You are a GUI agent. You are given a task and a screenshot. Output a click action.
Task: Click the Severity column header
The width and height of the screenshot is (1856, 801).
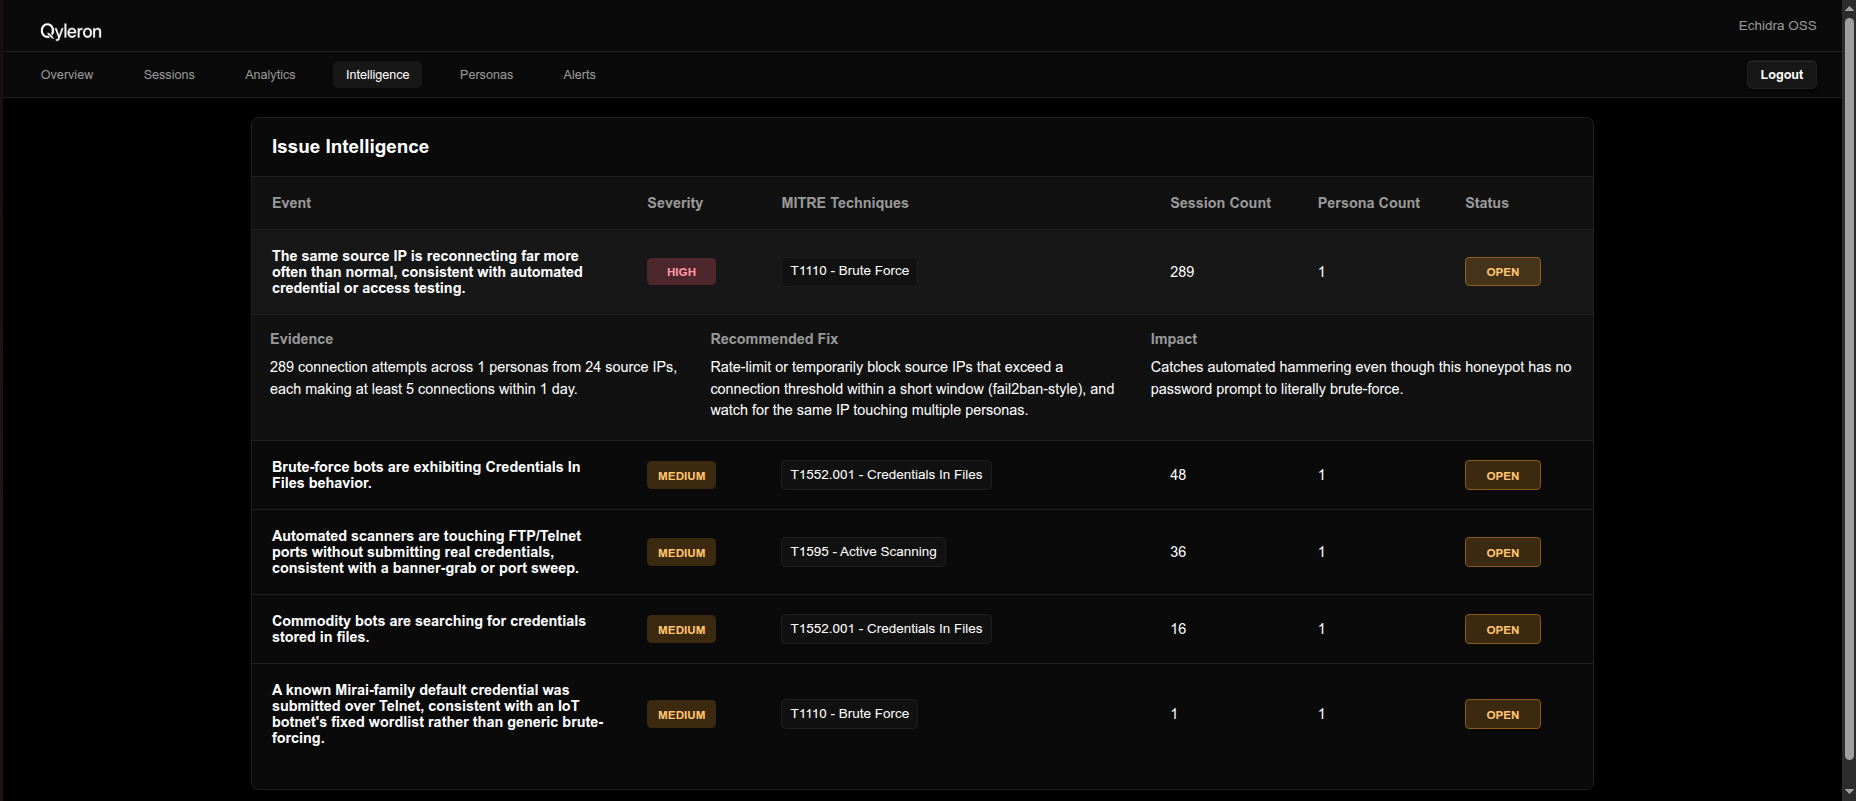[x=675, y=203]
